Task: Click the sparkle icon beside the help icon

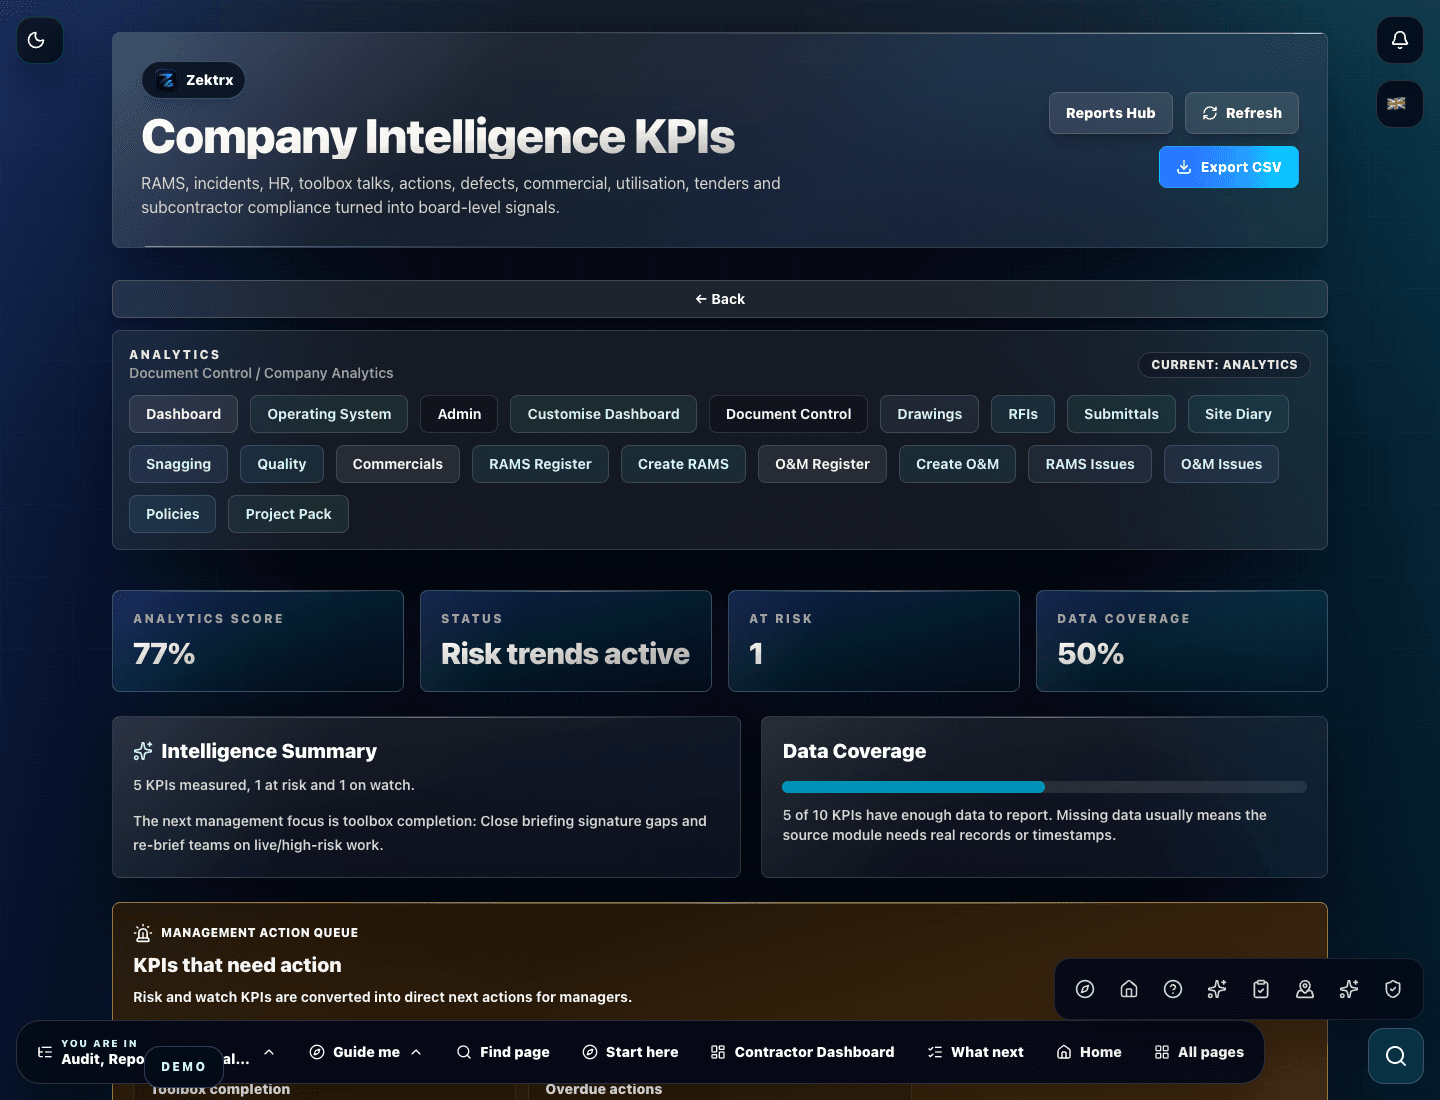Action: click(x=1217, y=989)
